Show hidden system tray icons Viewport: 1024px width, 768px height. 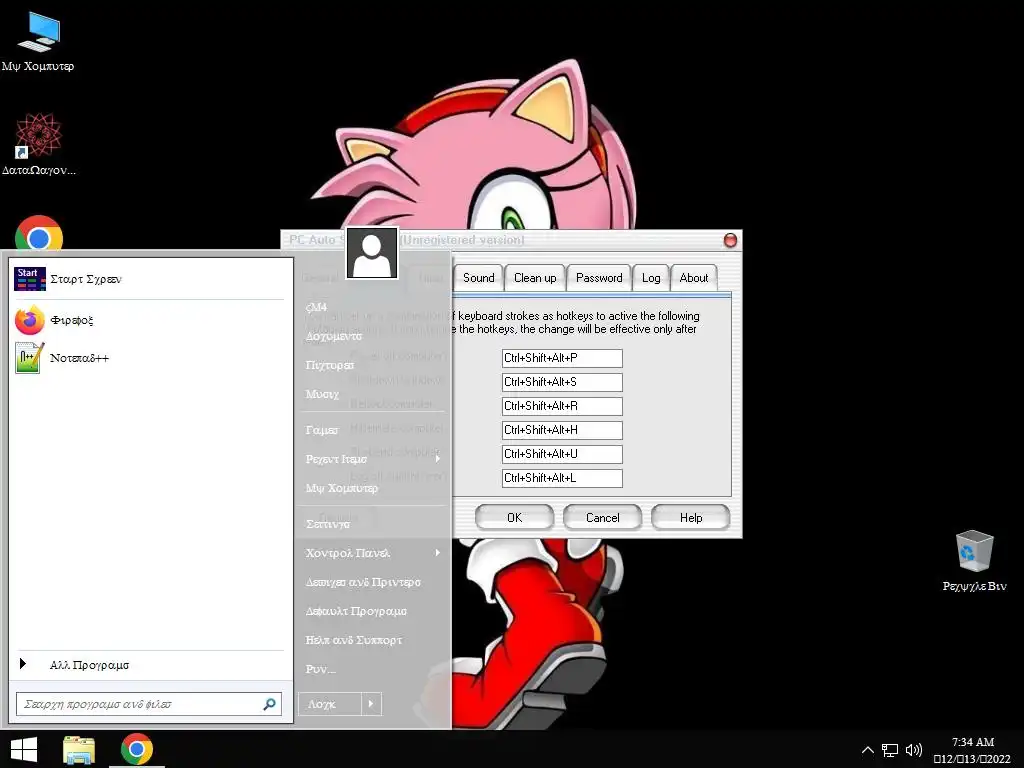coord(867,750)
